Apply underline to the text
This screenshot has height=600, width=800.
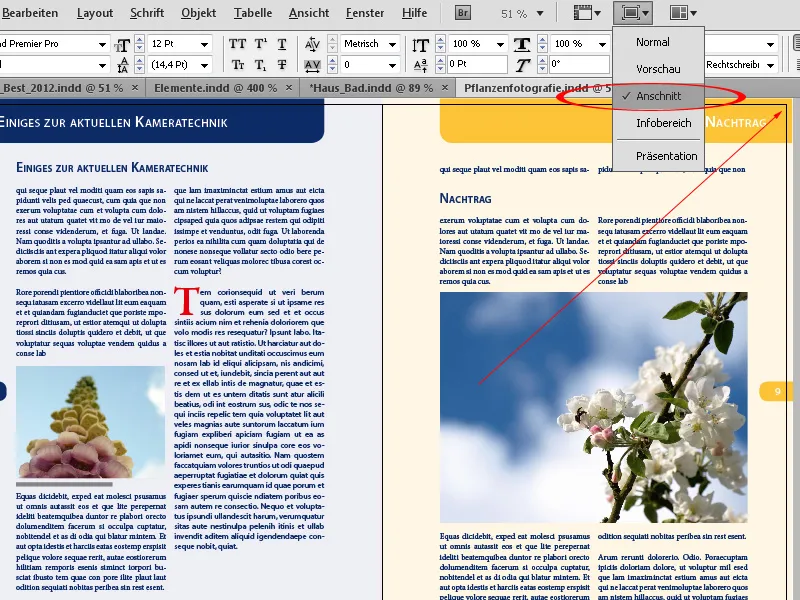[x=282, y=43]
